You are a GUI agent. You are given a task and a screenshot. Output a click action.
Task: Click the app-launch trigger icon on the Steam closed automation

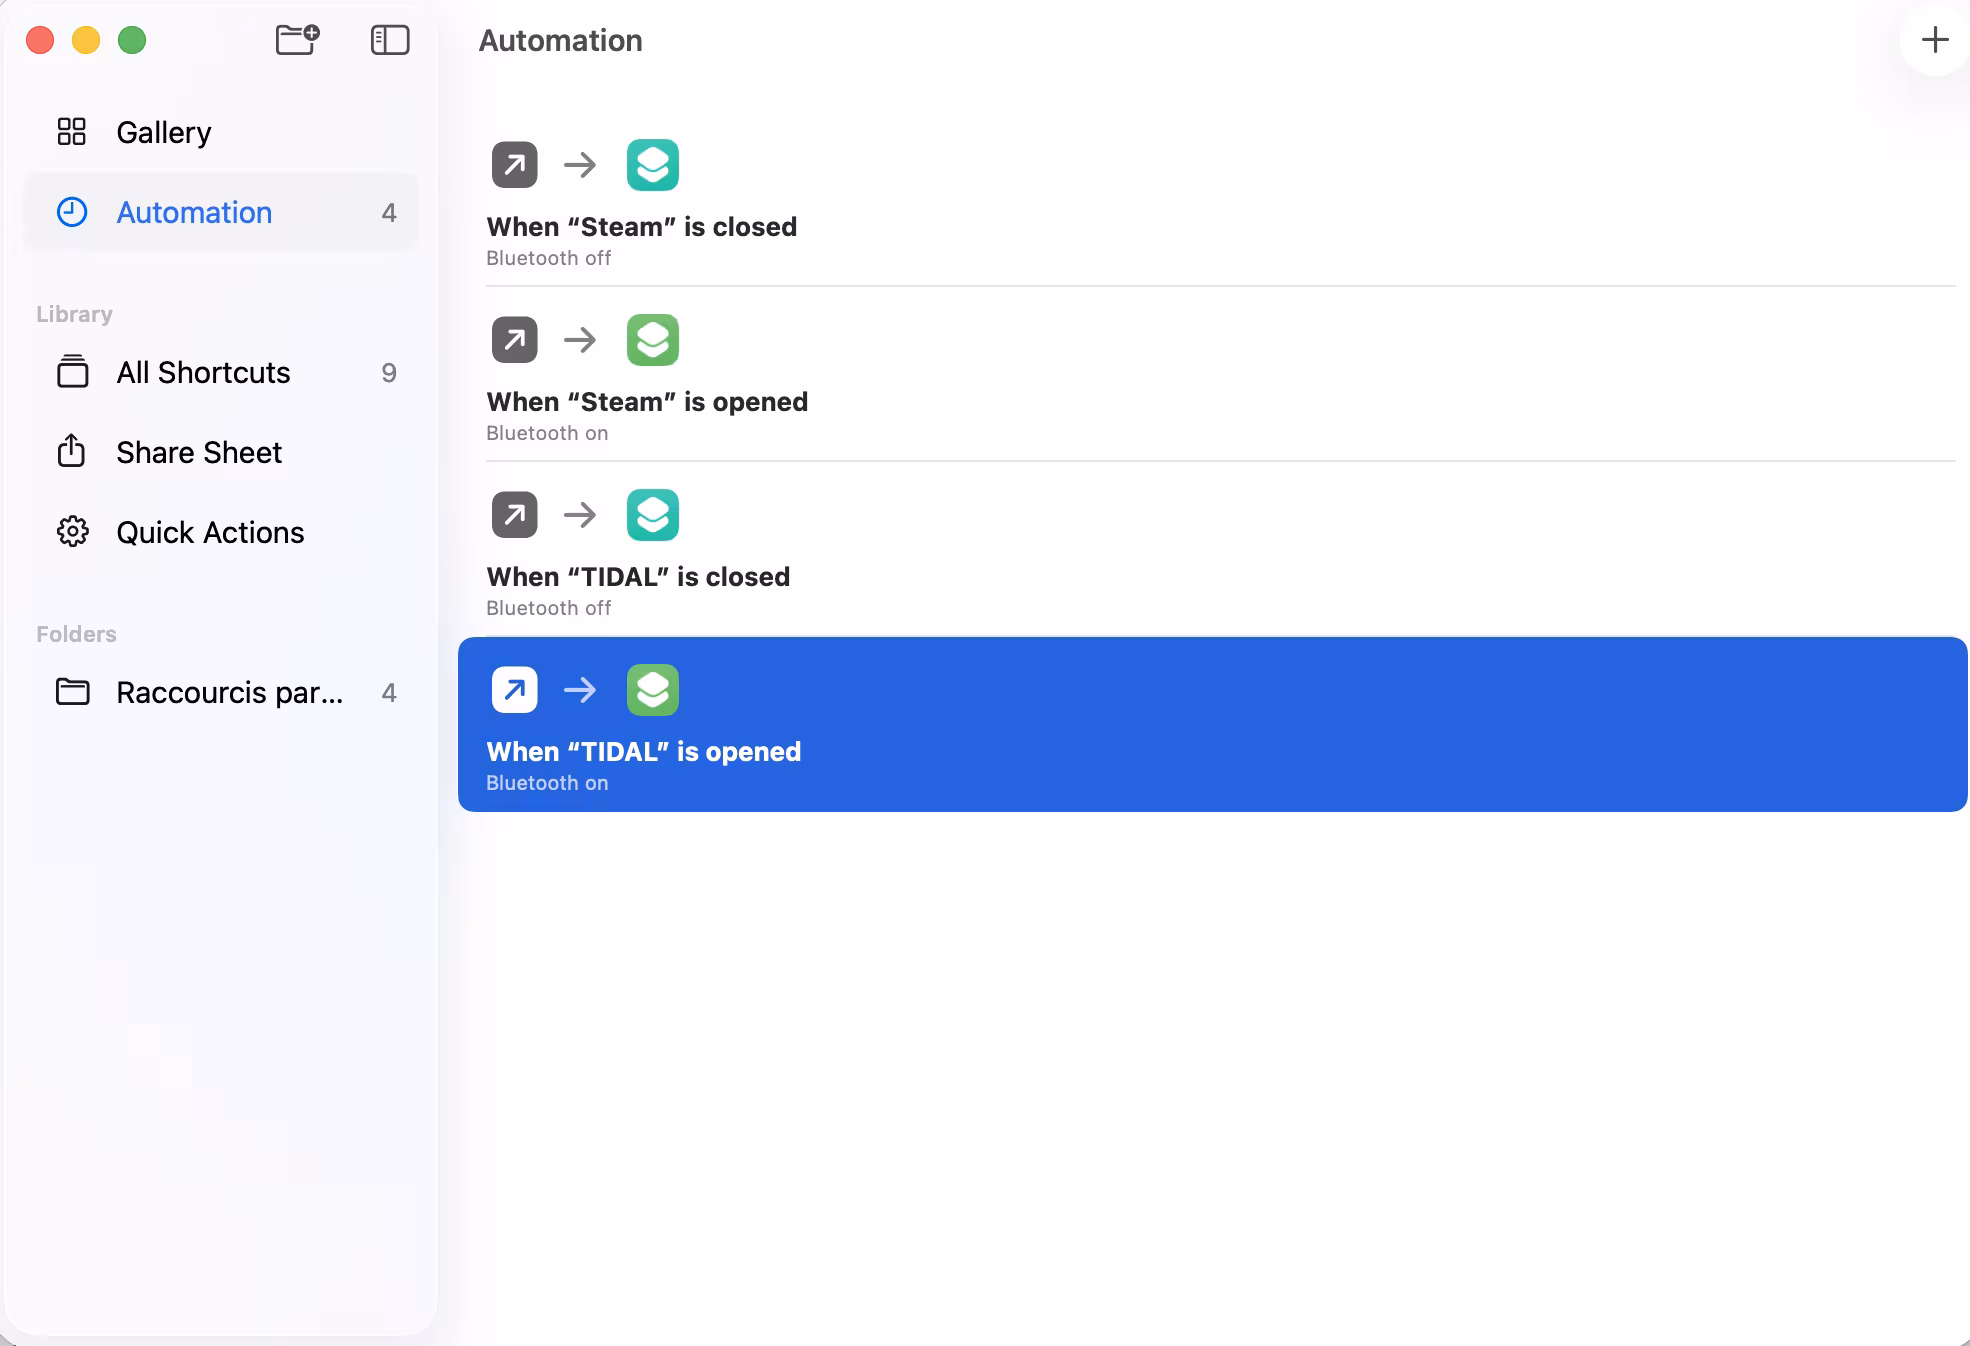(x=513, y=164)
